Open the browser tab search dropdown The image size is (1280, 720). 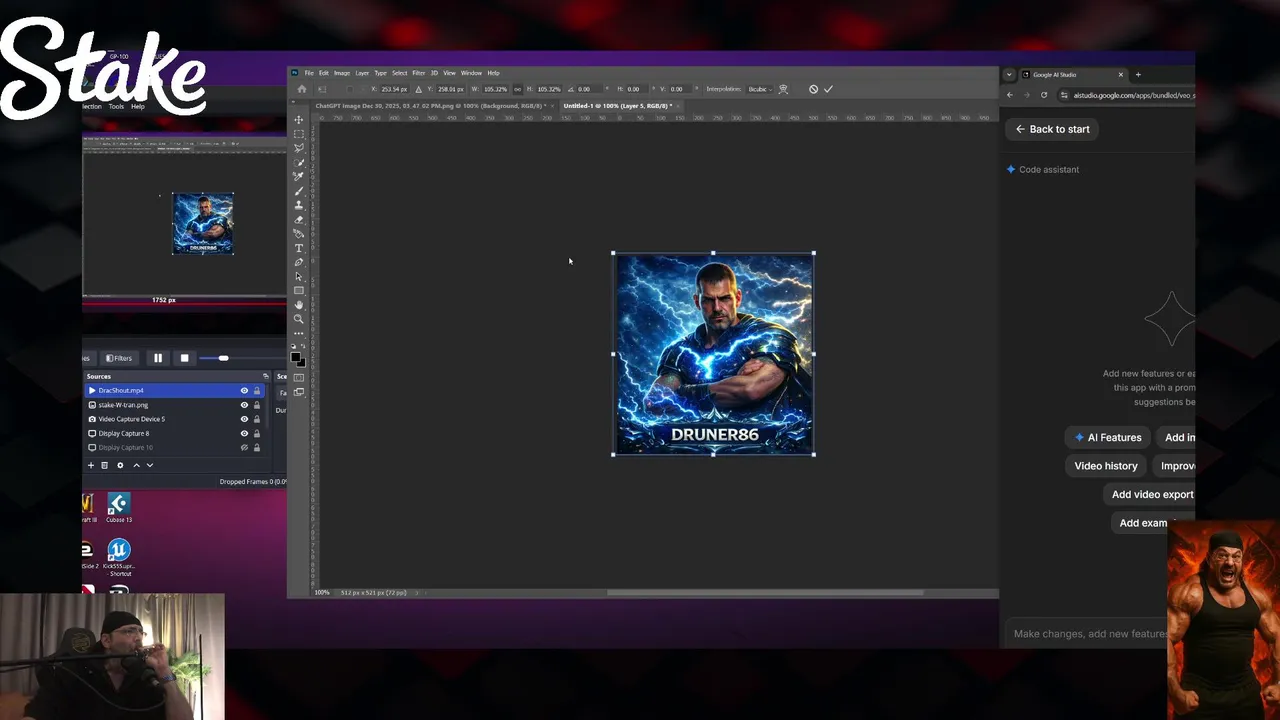[1009, 74]
